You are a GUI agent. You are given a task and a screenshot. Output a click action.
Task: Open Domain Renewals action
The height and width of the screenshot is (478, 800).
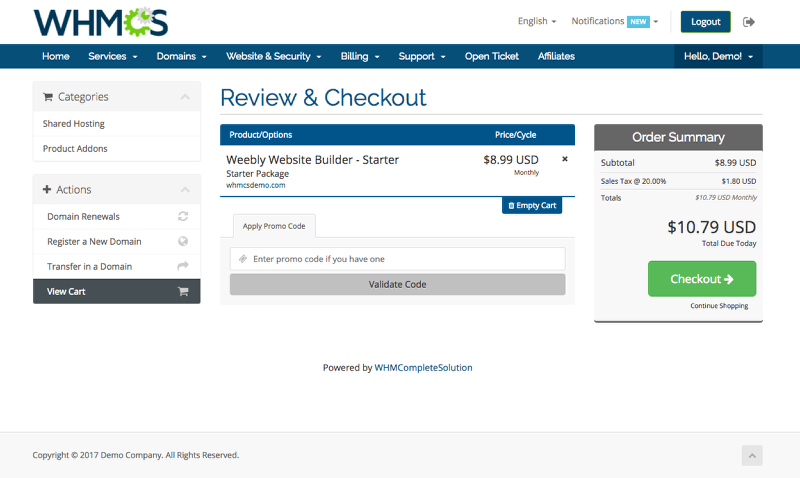[116, 216]
